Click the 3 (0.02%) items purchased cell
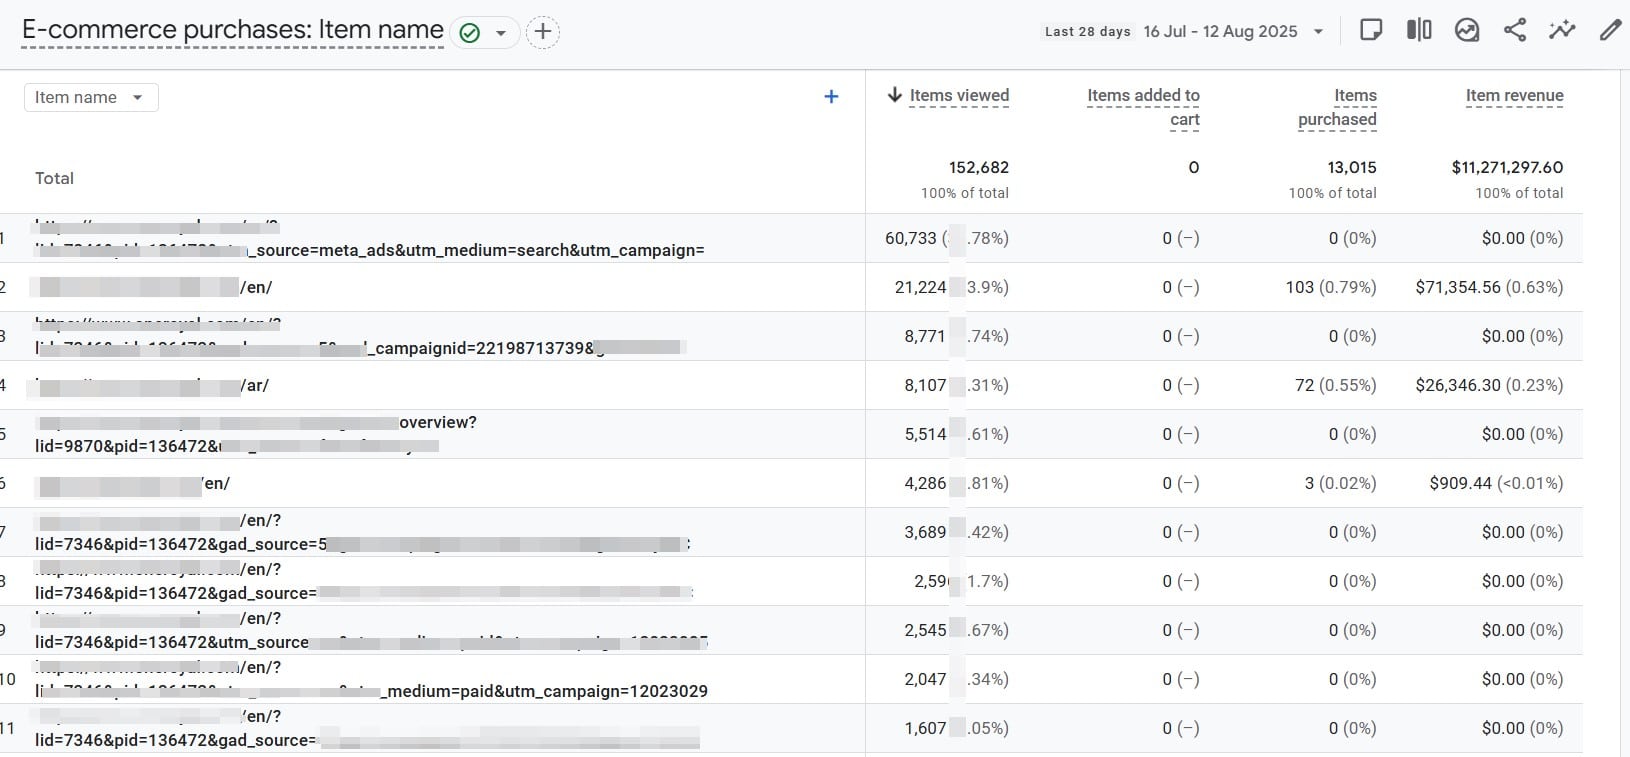 [x=1340, y=483]
